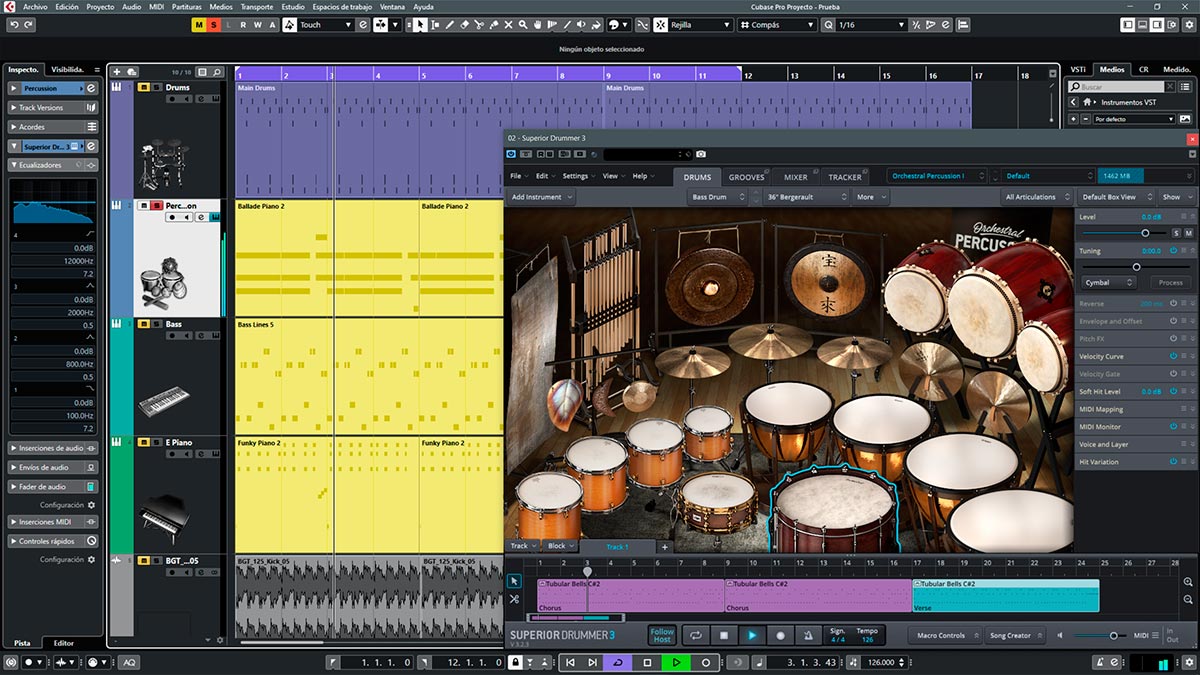
Task: Click the Cubase project play button
Action: tap(677, 662)
